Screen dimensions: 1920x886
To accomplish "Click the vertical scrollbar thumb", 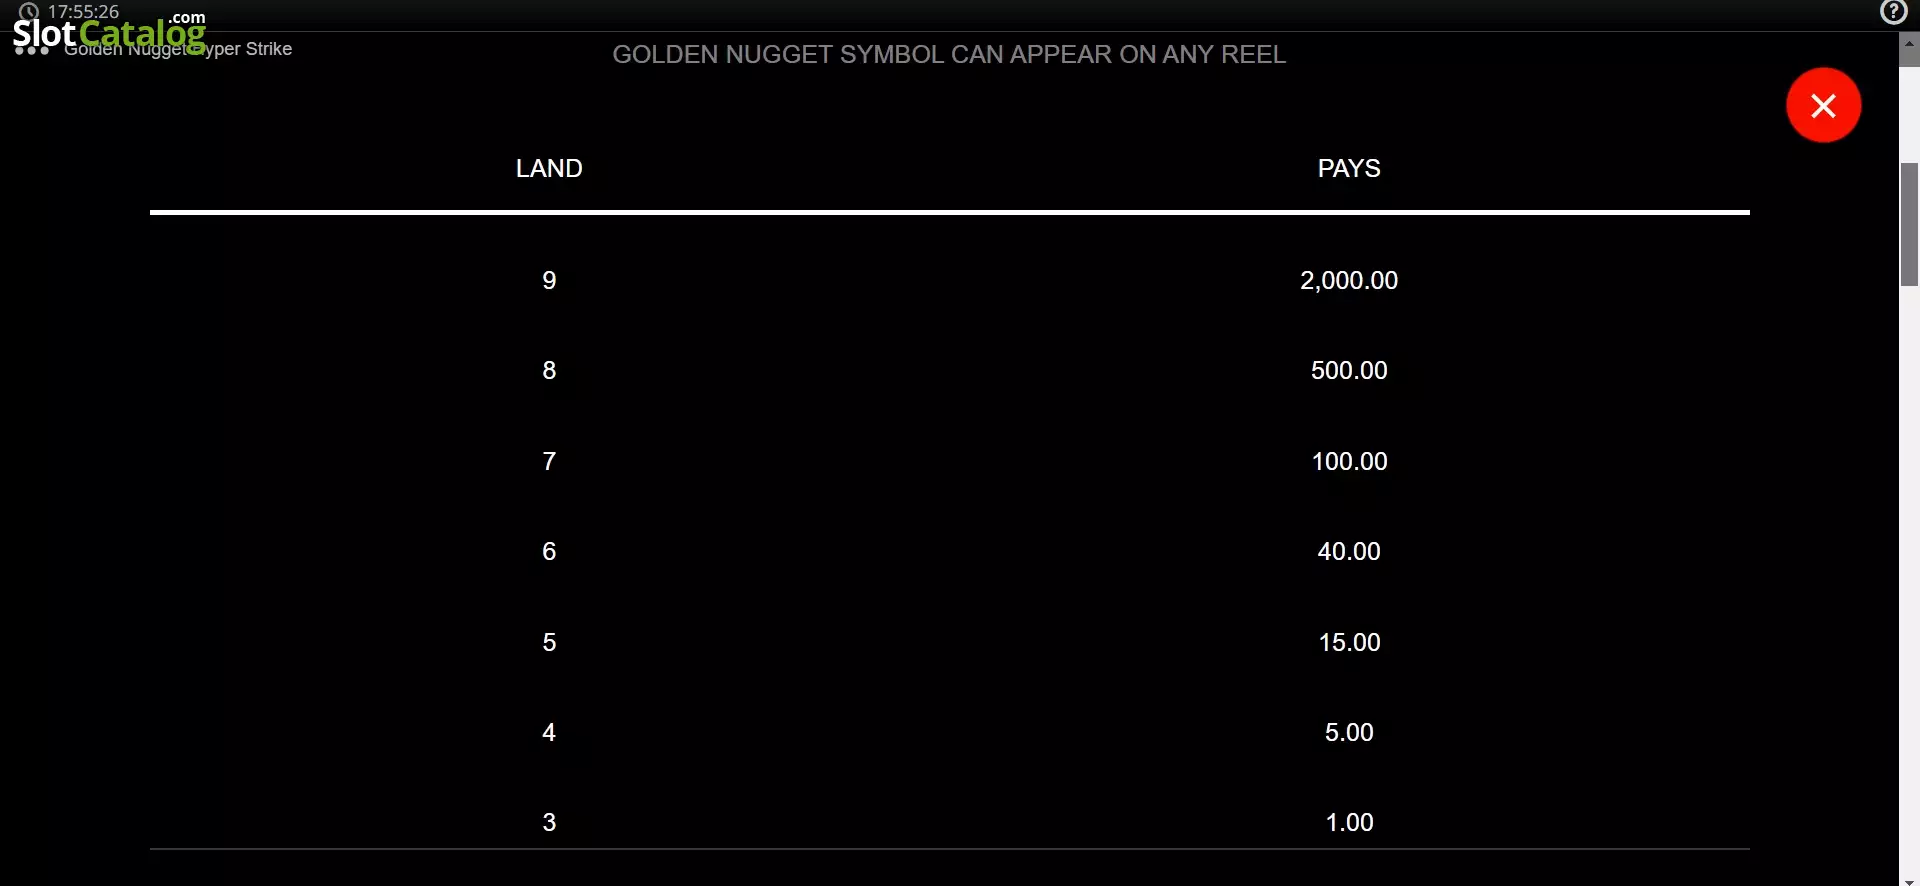I will [x=1909, y=224].
